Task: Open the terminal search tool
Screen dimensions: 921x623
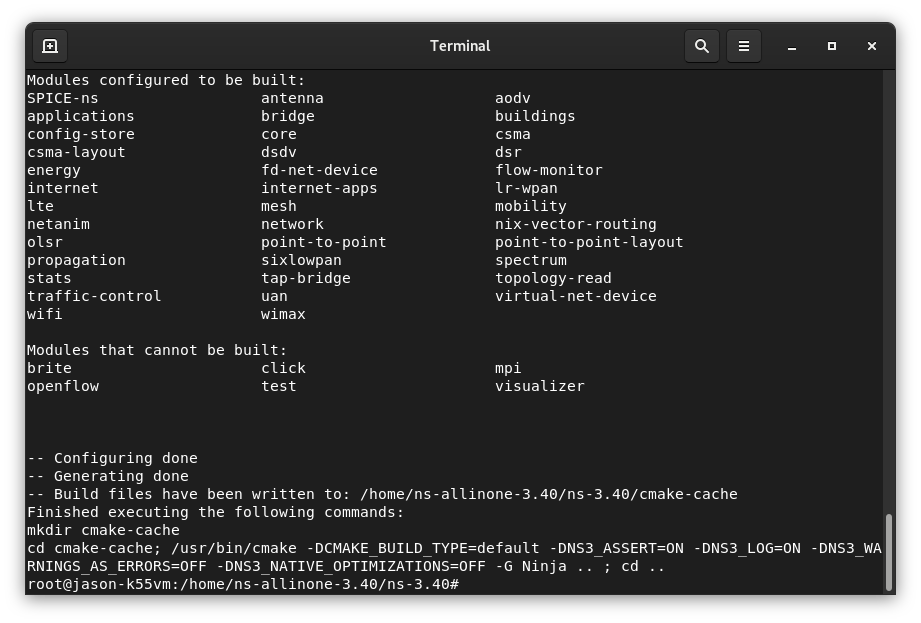Action: coord(701,46)
